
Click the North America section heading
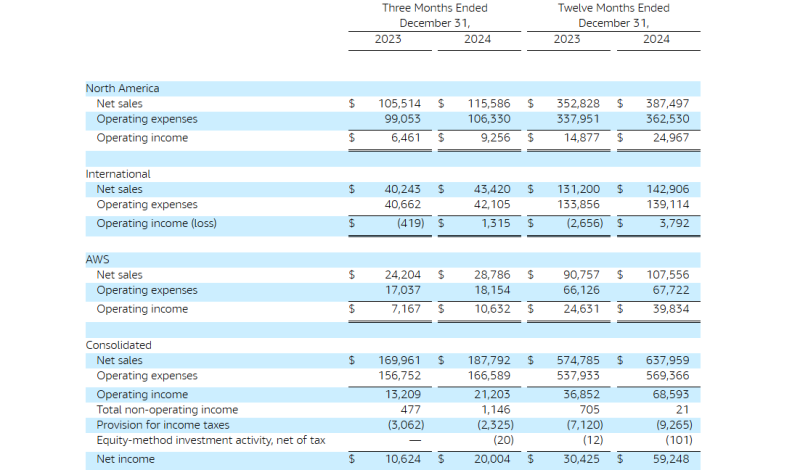point(122,88)
